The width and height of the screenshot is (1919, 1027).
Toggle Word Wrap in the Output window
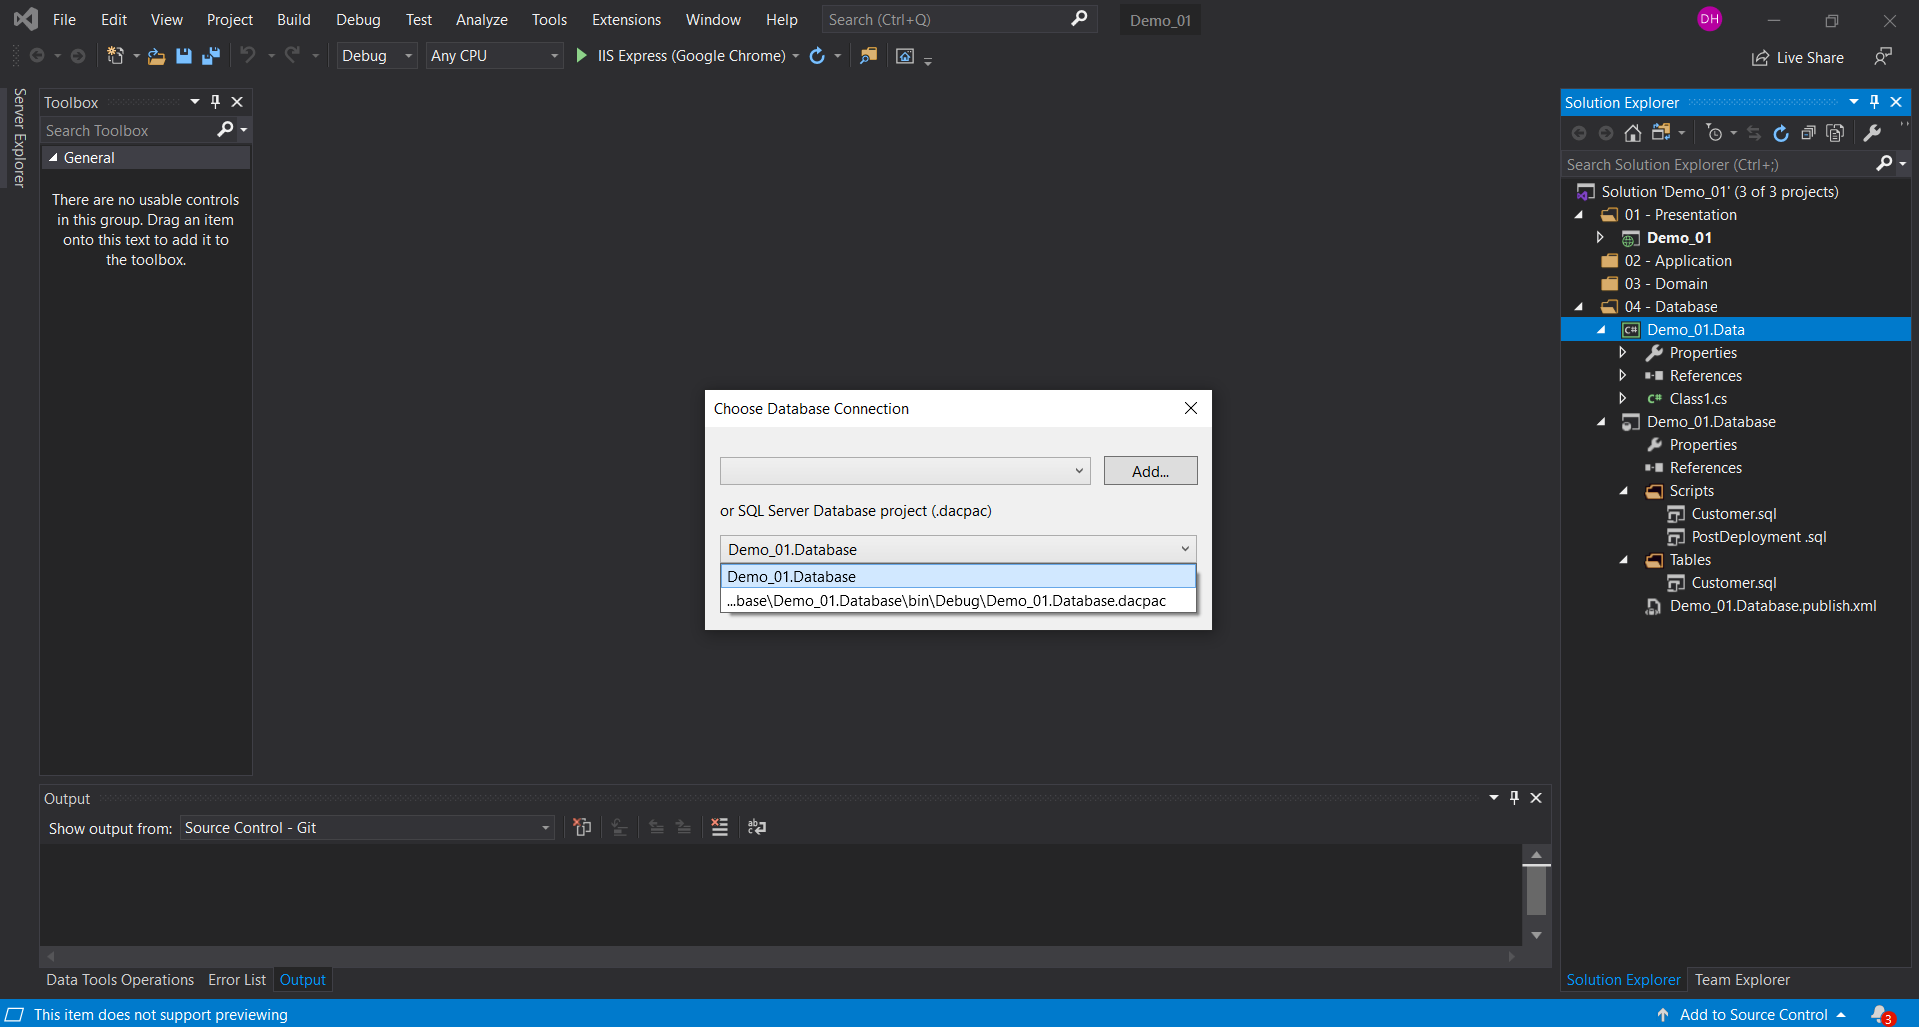pos(756,828)
